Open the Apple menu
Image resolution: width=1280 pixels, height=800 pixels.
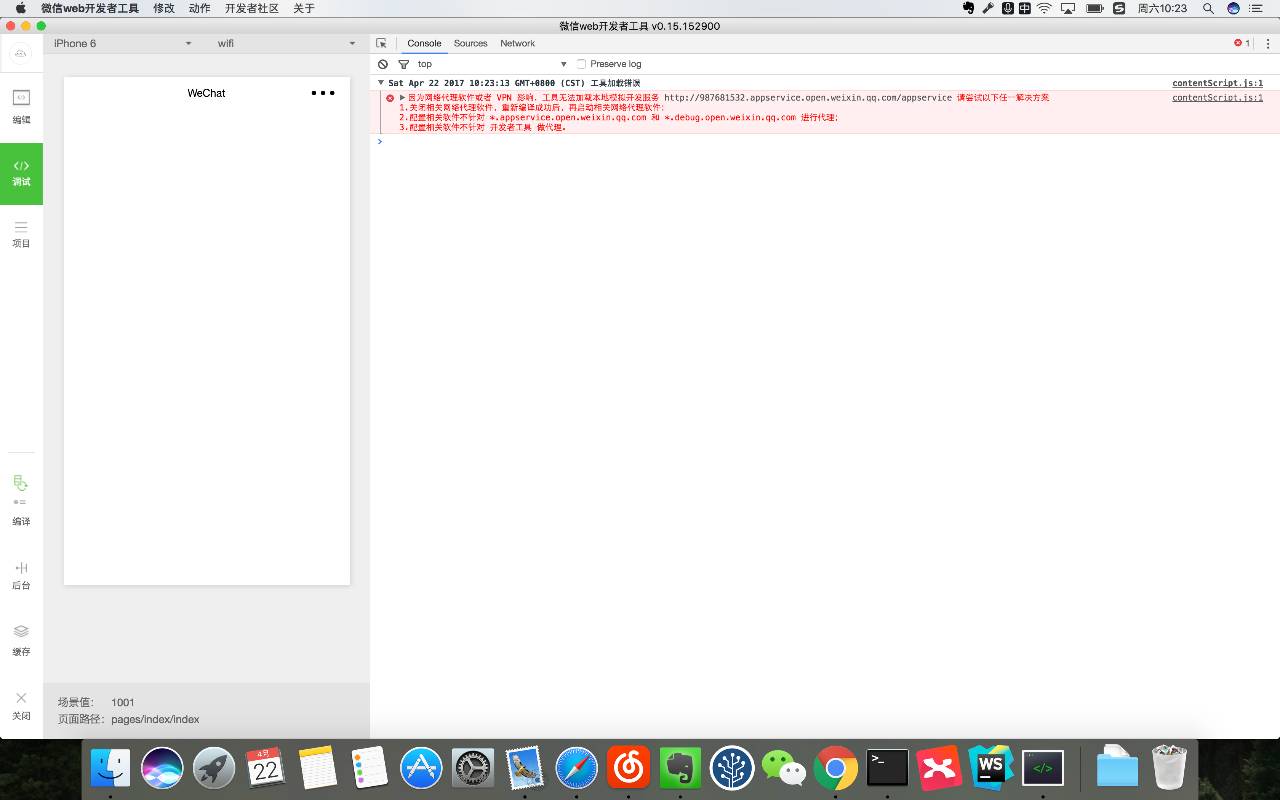(x=20, y=8)
